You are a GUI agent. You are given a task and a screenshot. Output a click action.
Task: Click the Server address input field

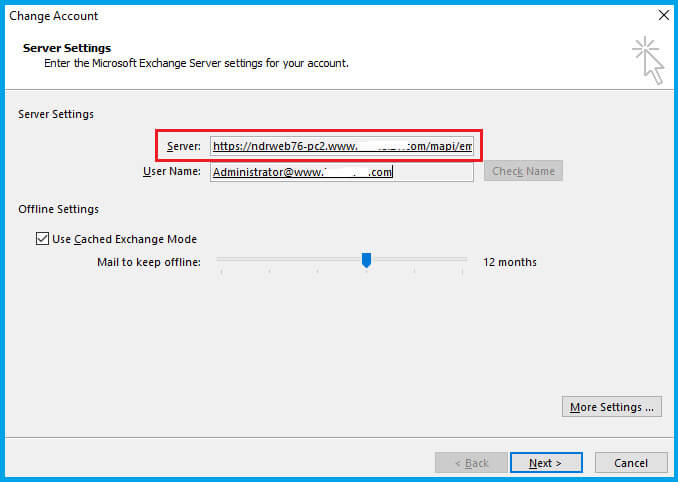click(x=342, y=146)
